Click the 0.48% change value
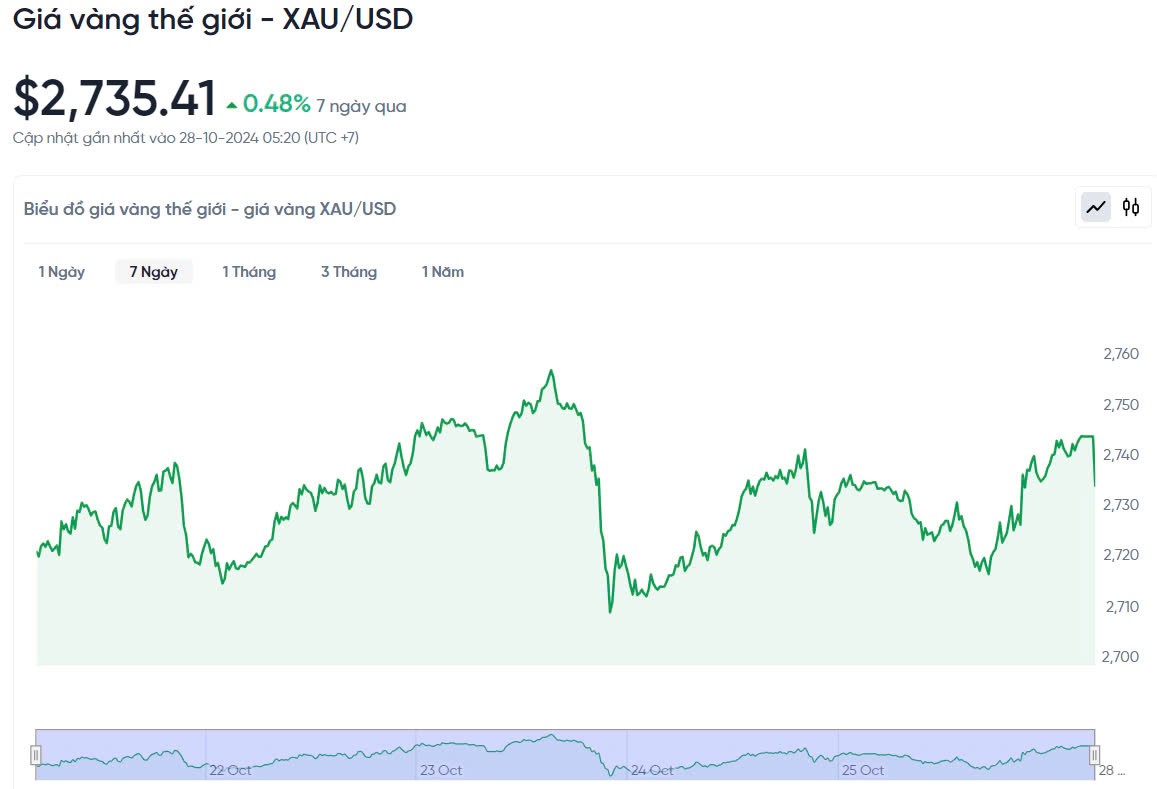 (x=276, y=104)
